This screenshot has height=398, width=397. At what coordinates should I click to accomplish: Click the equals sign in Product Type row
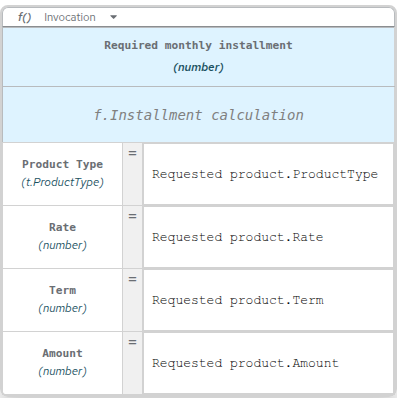[x=133, y=153]
